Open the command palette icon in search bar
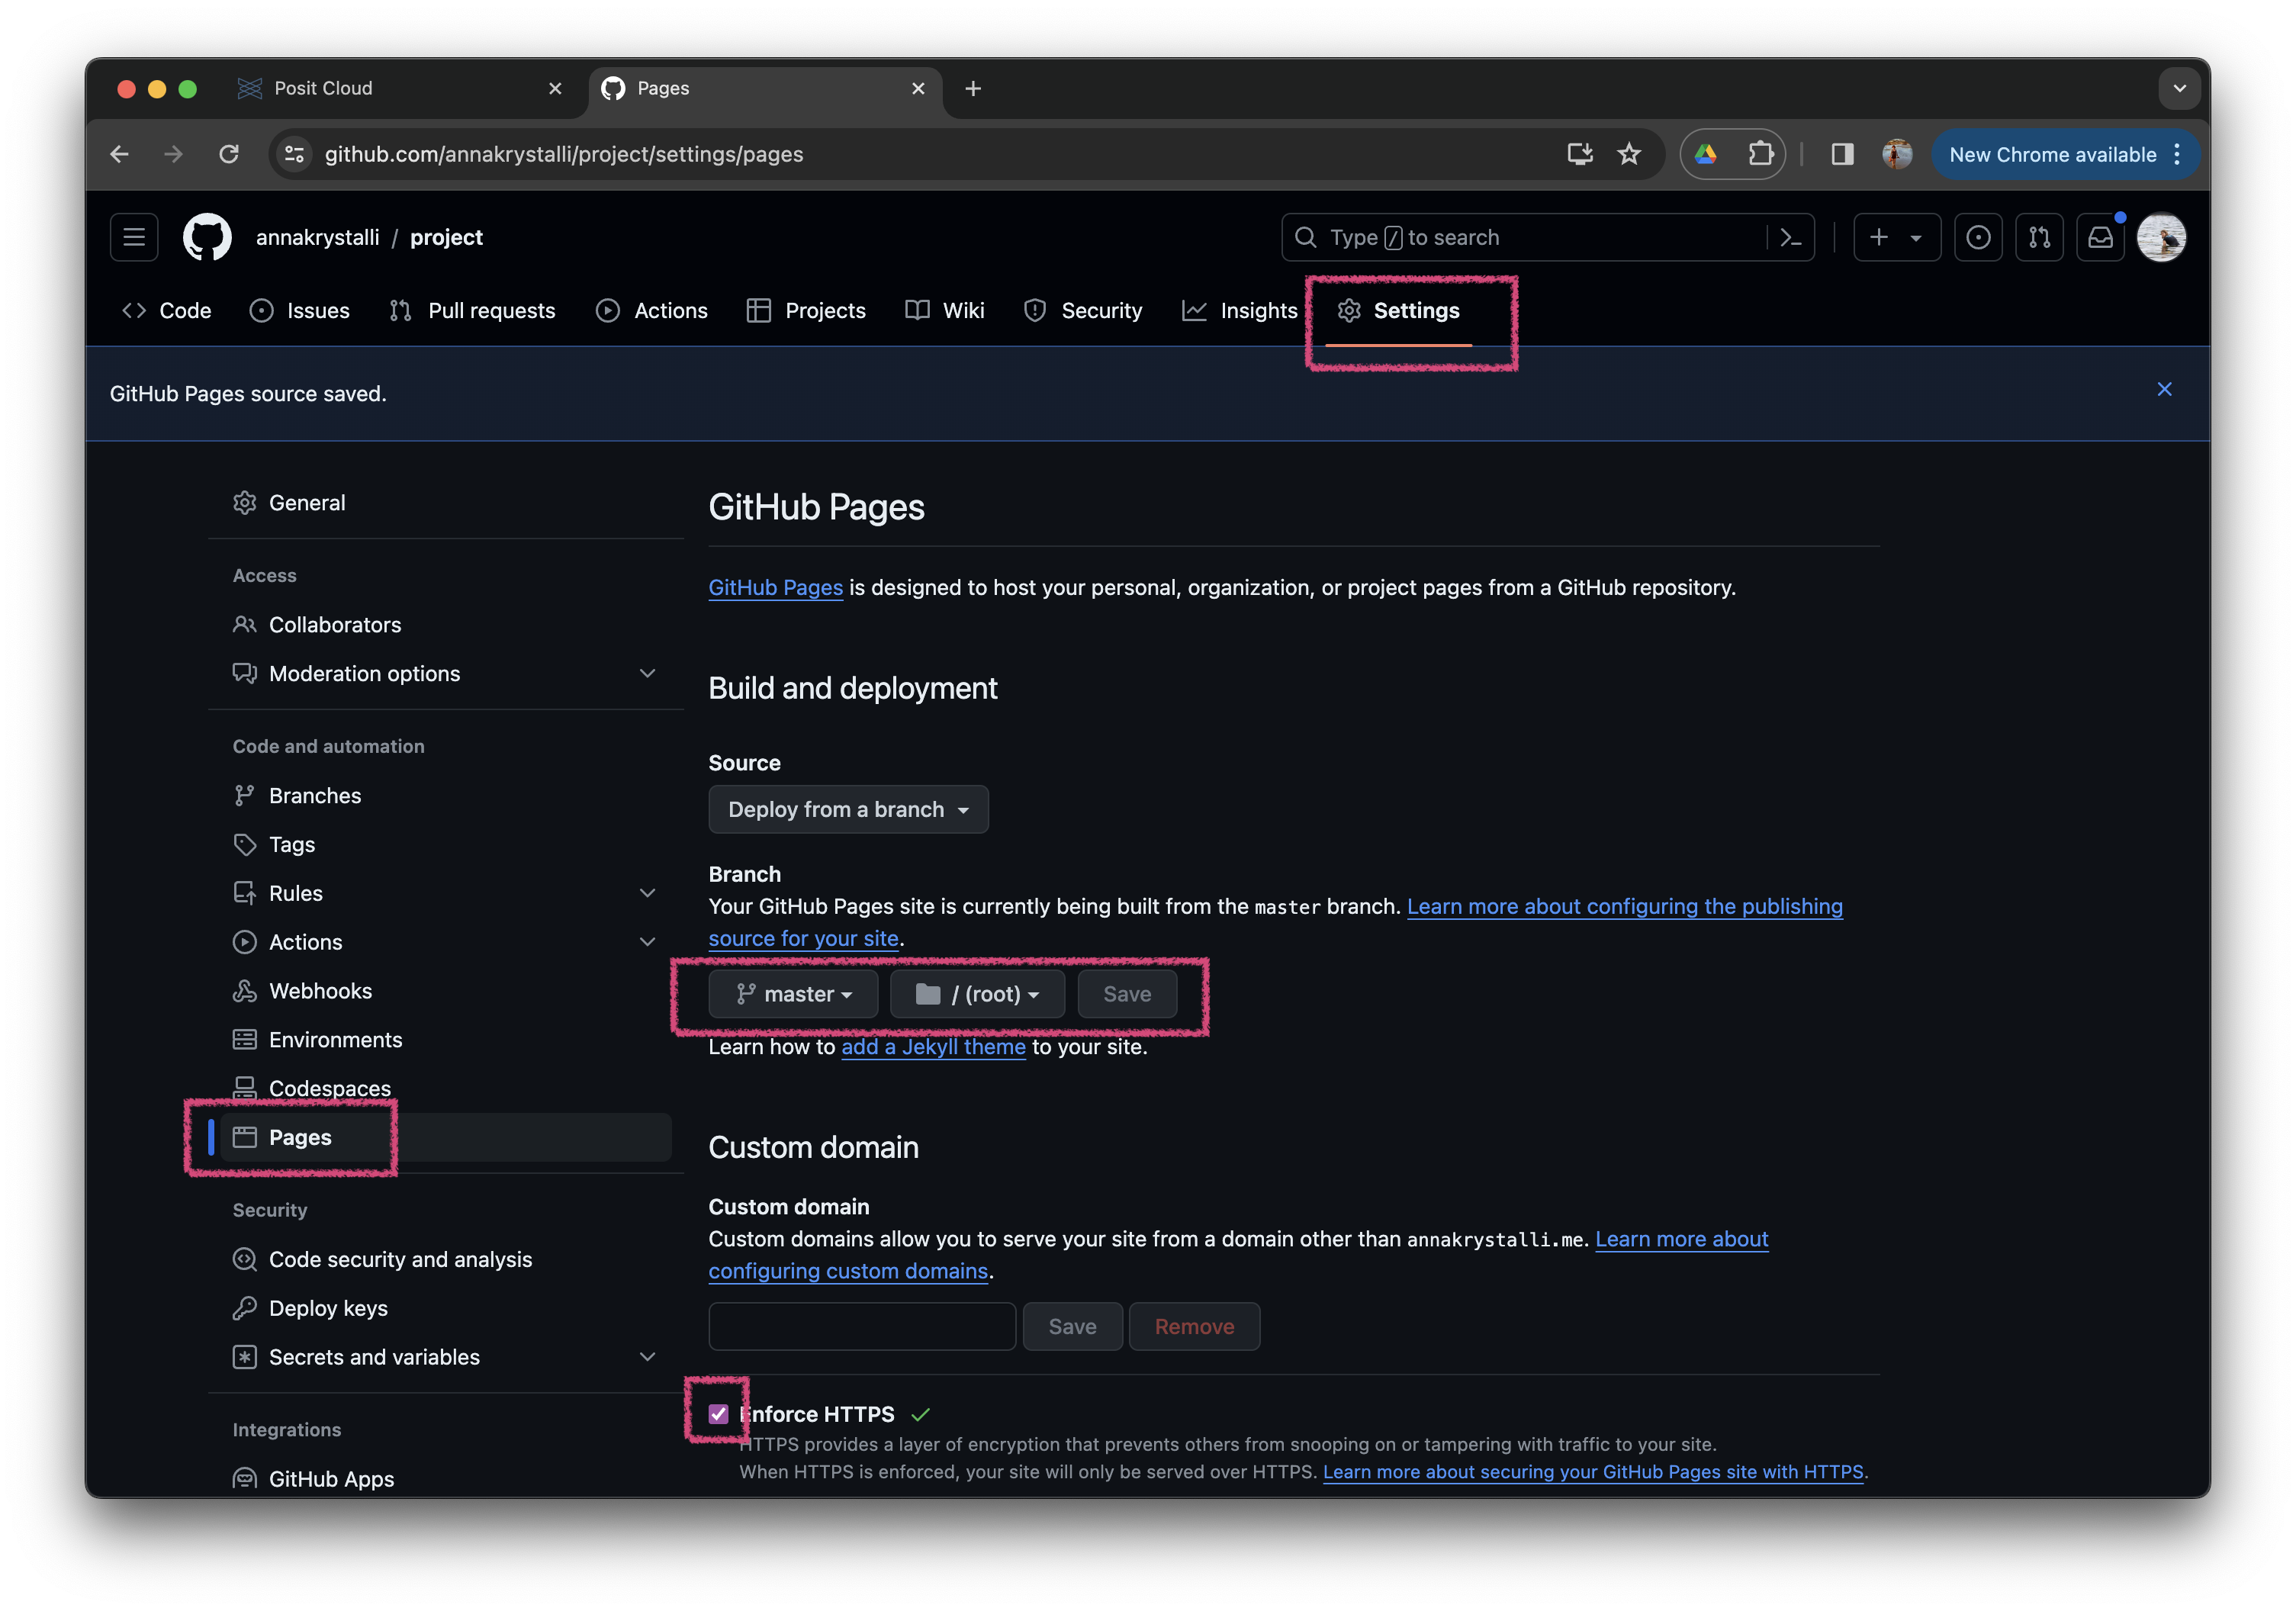 click(1790, 237)
